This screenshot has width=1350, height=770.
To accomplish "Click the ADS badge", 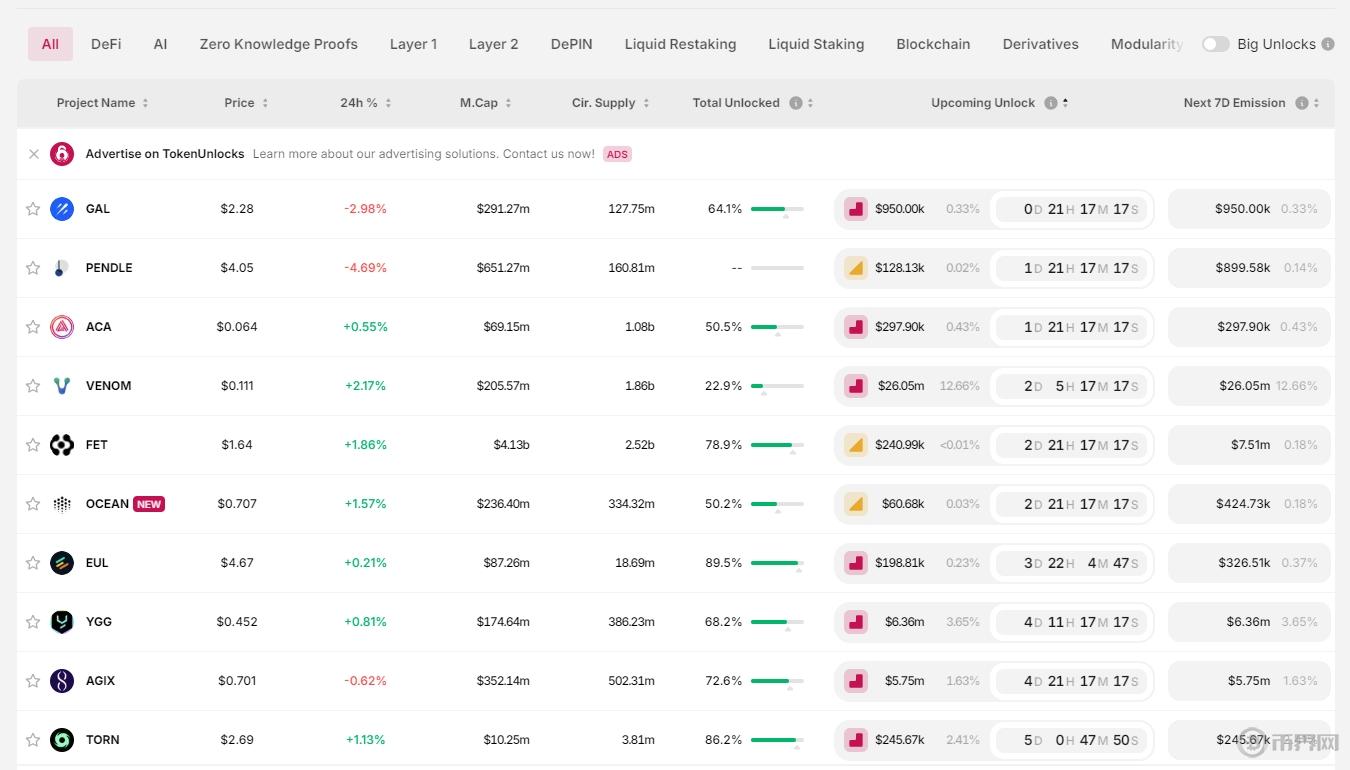I will [617, 154].
